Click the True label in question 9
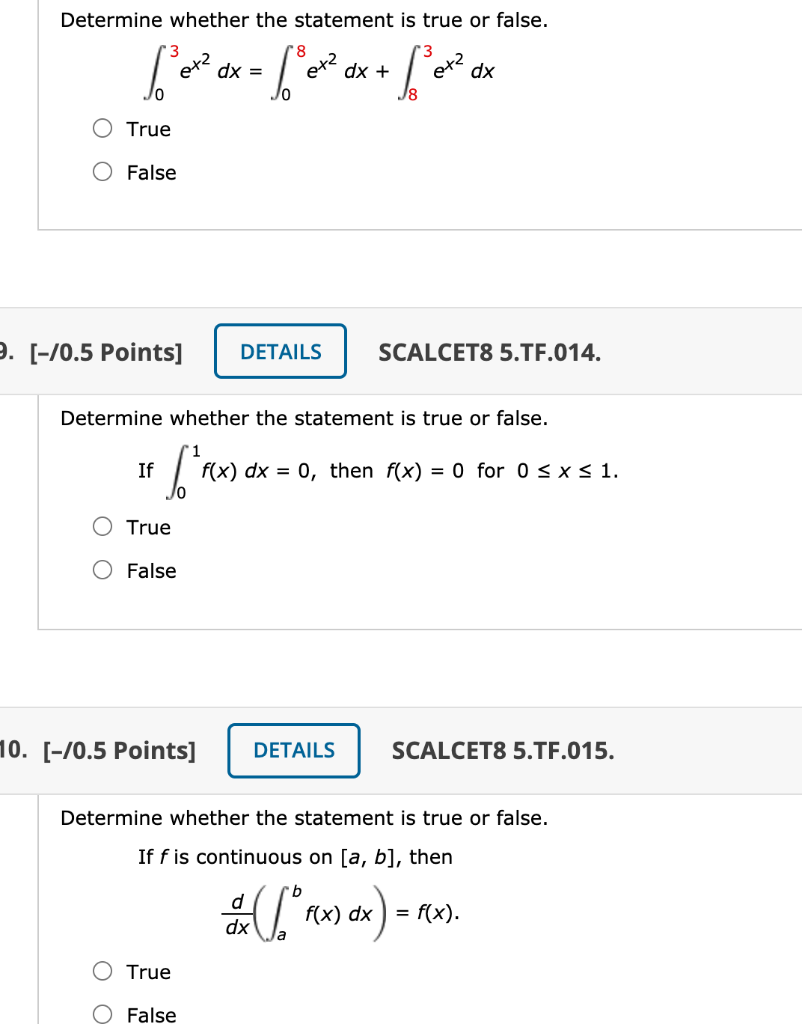The width and height of the screenshot is (802, 1024). 149,527
